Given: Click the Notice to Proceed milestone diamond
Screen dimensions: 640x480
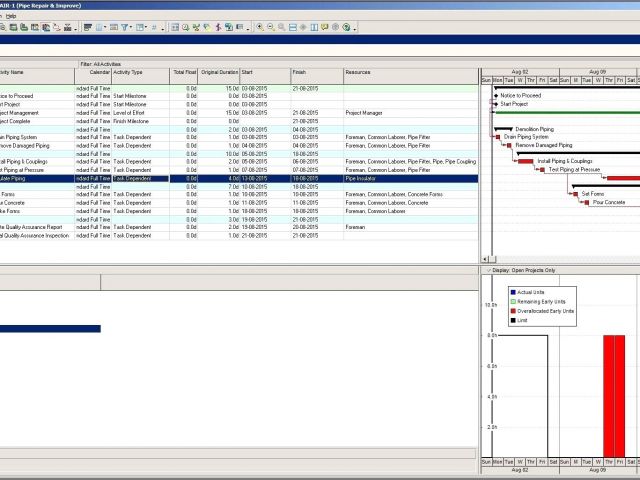Looking at the screenshot, I should (x=495, y=95).
